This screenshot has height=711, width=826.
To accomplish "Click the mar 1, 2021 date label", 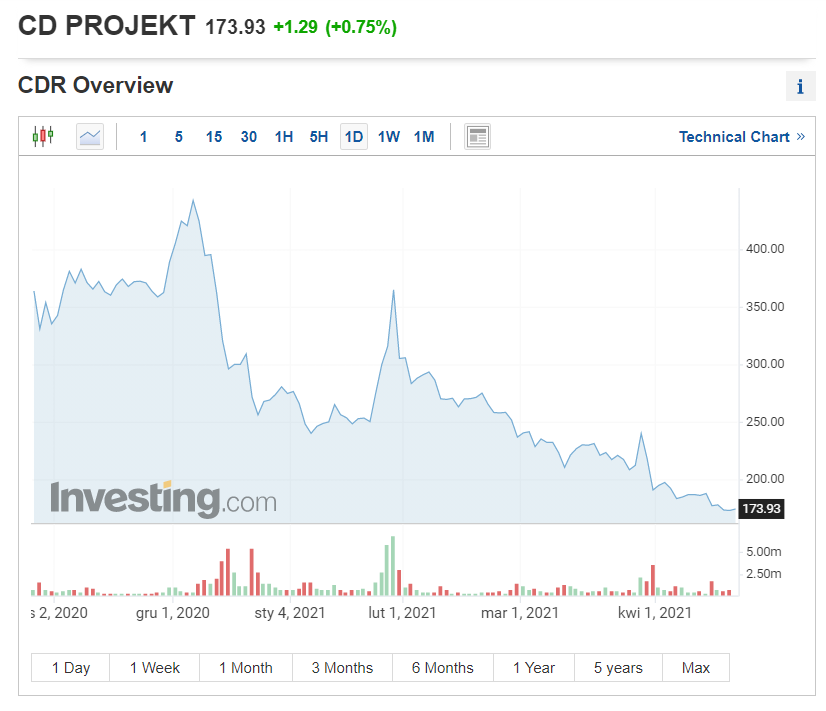I will 519,613.
